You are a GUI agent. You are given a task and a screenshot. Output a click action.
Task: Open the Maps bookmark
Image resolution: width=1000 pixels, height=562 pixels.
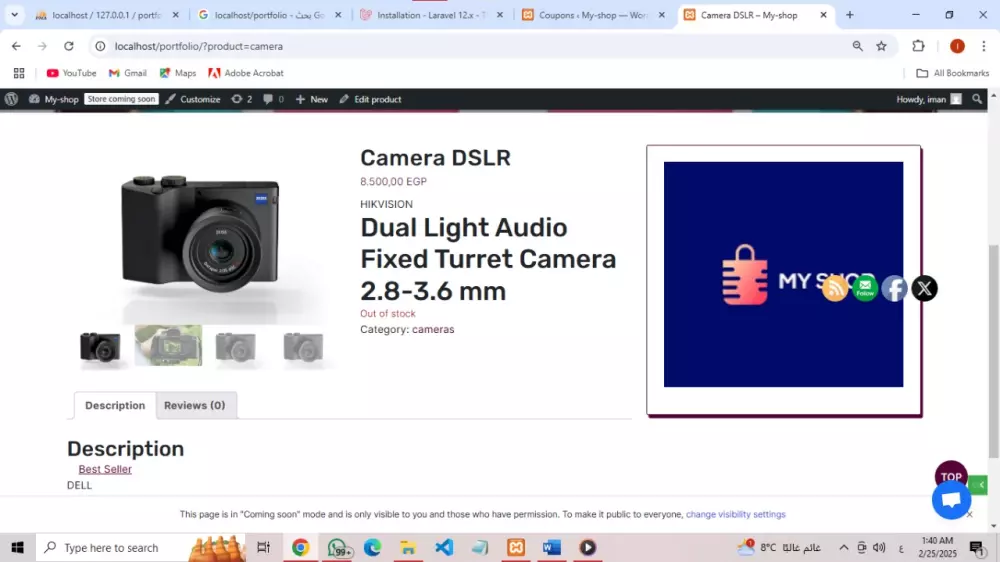[178, 73]
